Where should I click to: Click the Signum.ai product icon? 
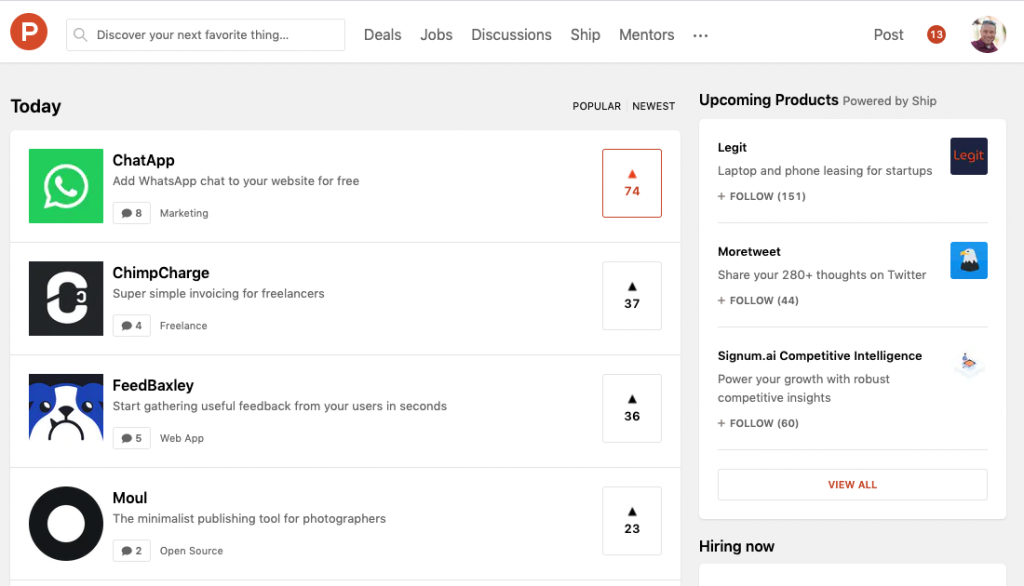point(968,363)
